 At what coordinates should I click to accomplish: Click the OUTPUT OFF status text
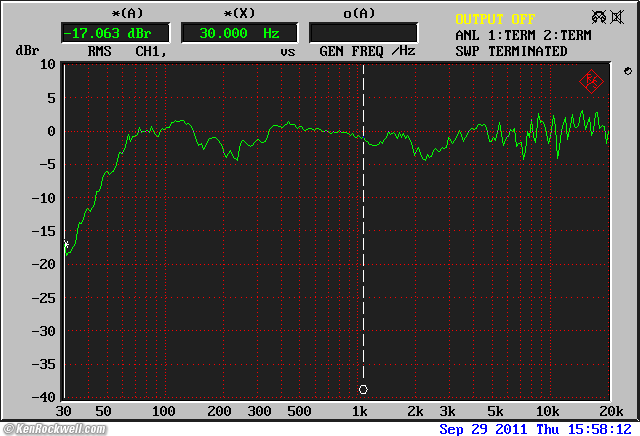point(495,19)
